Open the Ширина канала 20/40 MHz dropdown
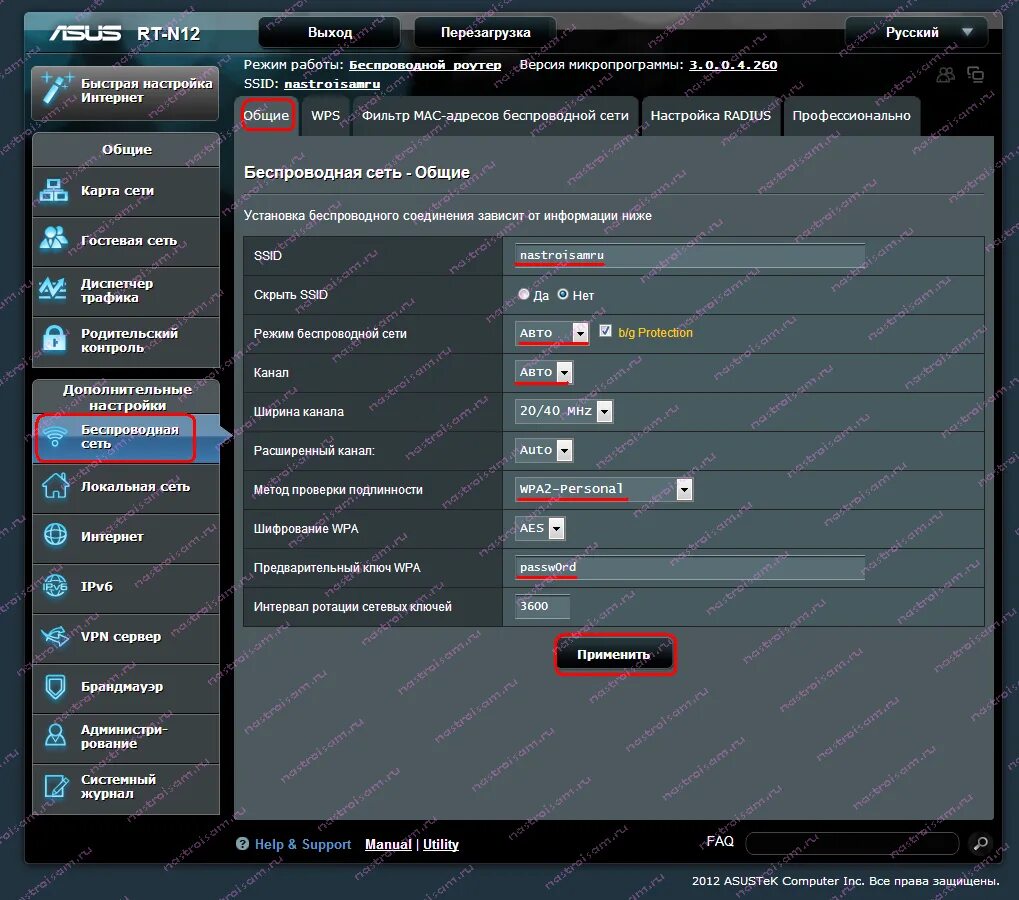 coord(563,411)
